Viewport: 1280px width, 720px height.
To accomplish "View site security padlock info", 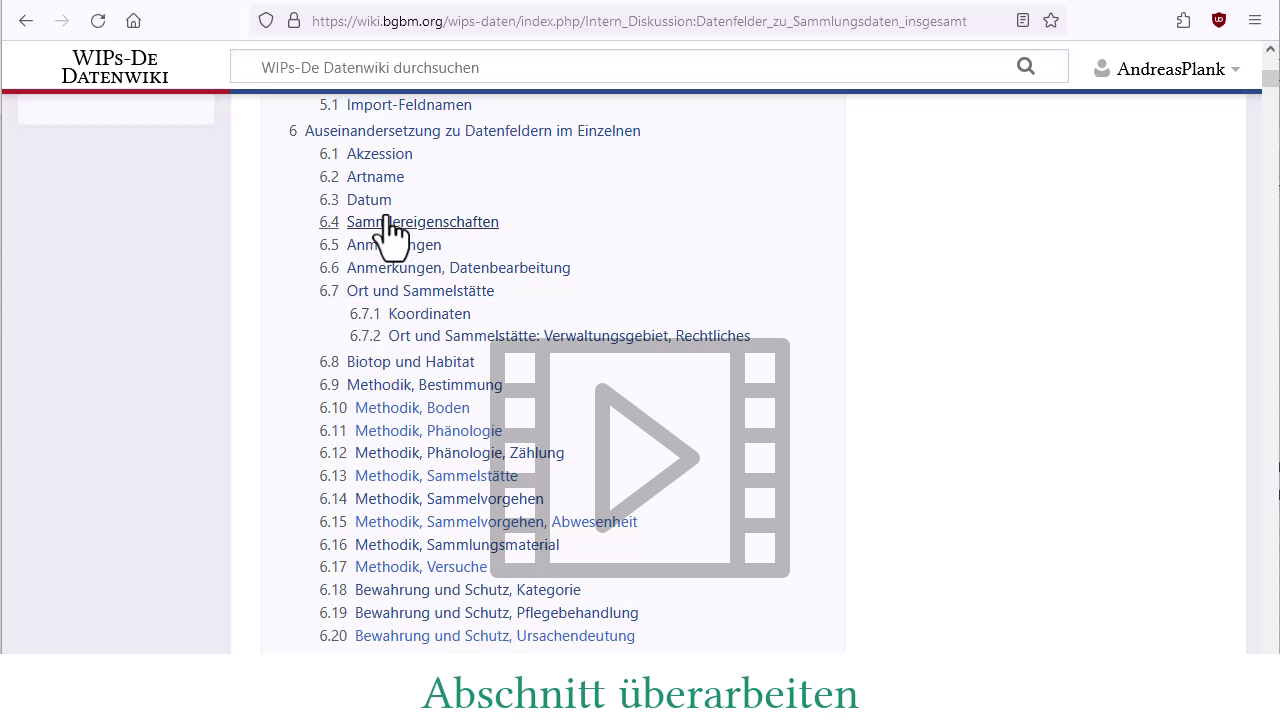I will (294, 20).
